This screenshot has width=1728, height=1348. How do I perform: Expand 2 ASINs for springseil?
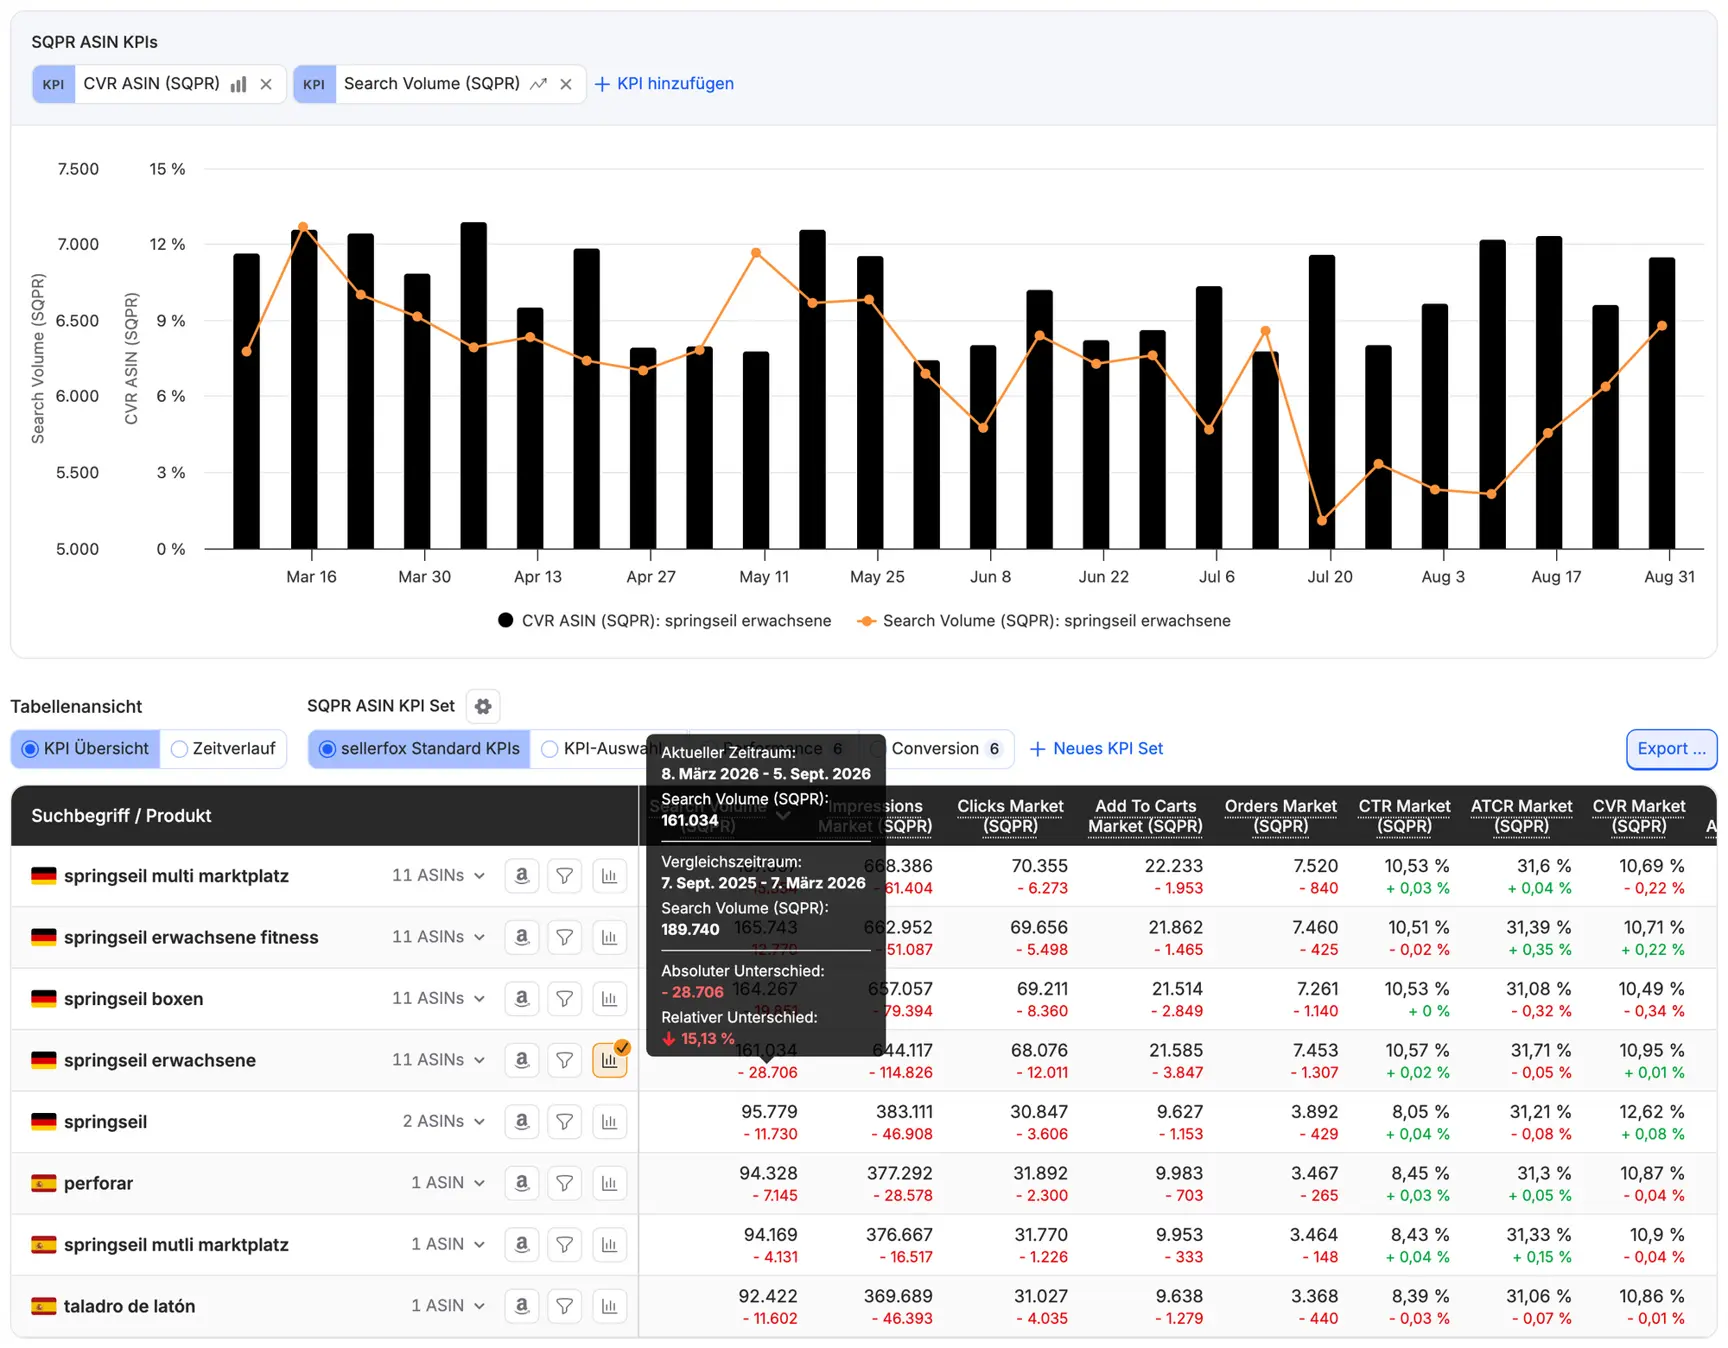(x=443, y=1122)
